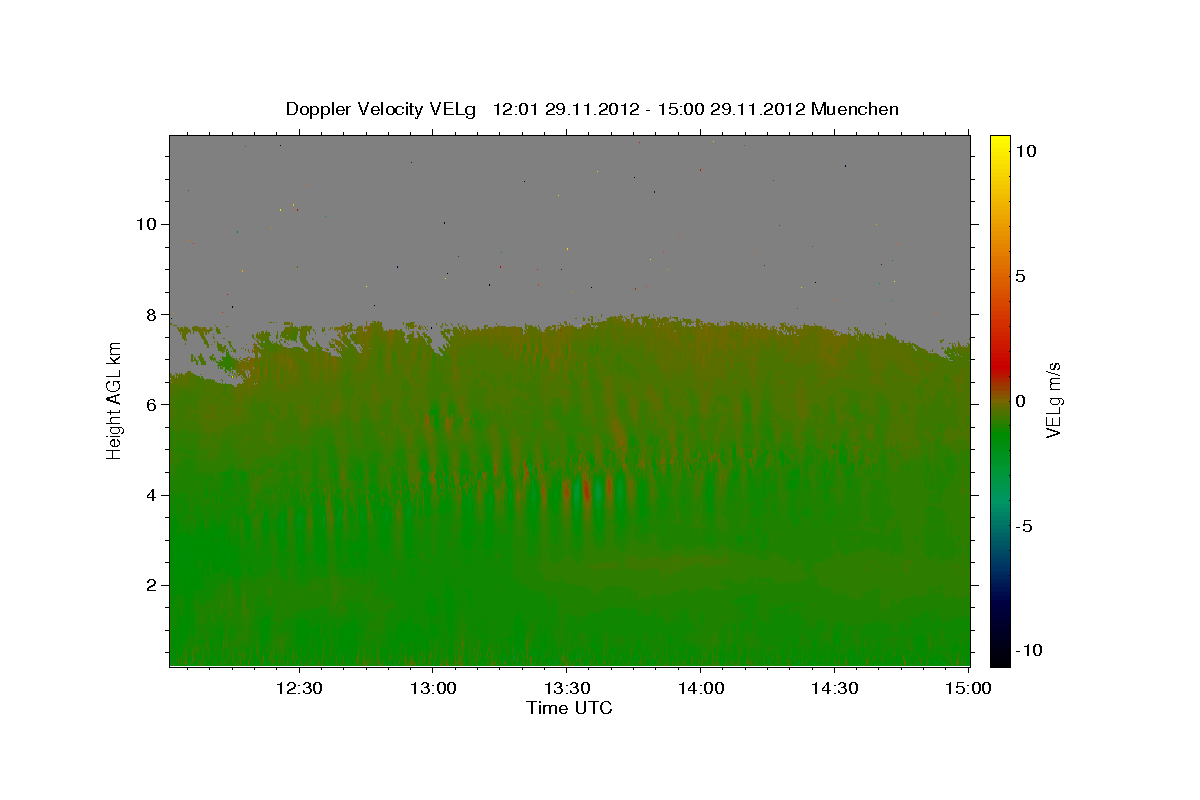Viewport: 1200px width, 800px height.
Task: Click the date range text '12:01 29.11.2012 - 15:00 29.11.2012'
Action: pyautogui.click(x=649, y=109)
